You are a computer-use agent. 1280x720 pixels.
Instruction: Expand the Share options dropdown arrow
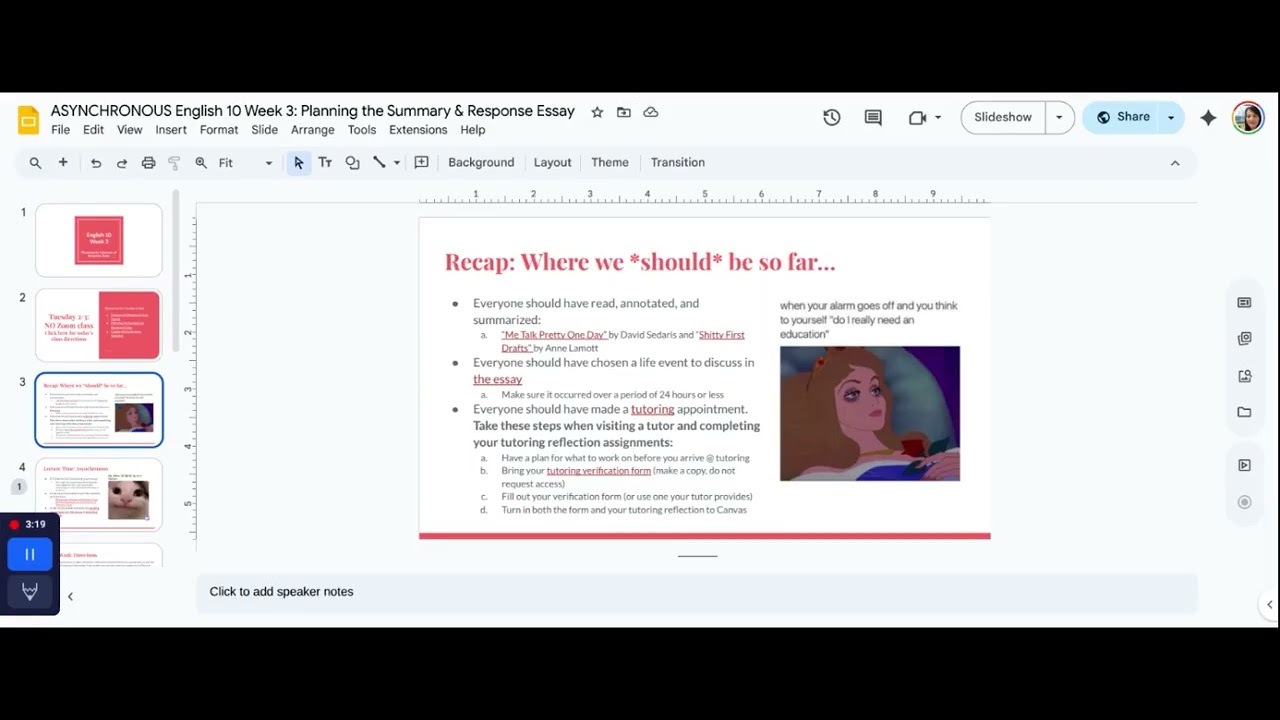tap(1171, 117)
